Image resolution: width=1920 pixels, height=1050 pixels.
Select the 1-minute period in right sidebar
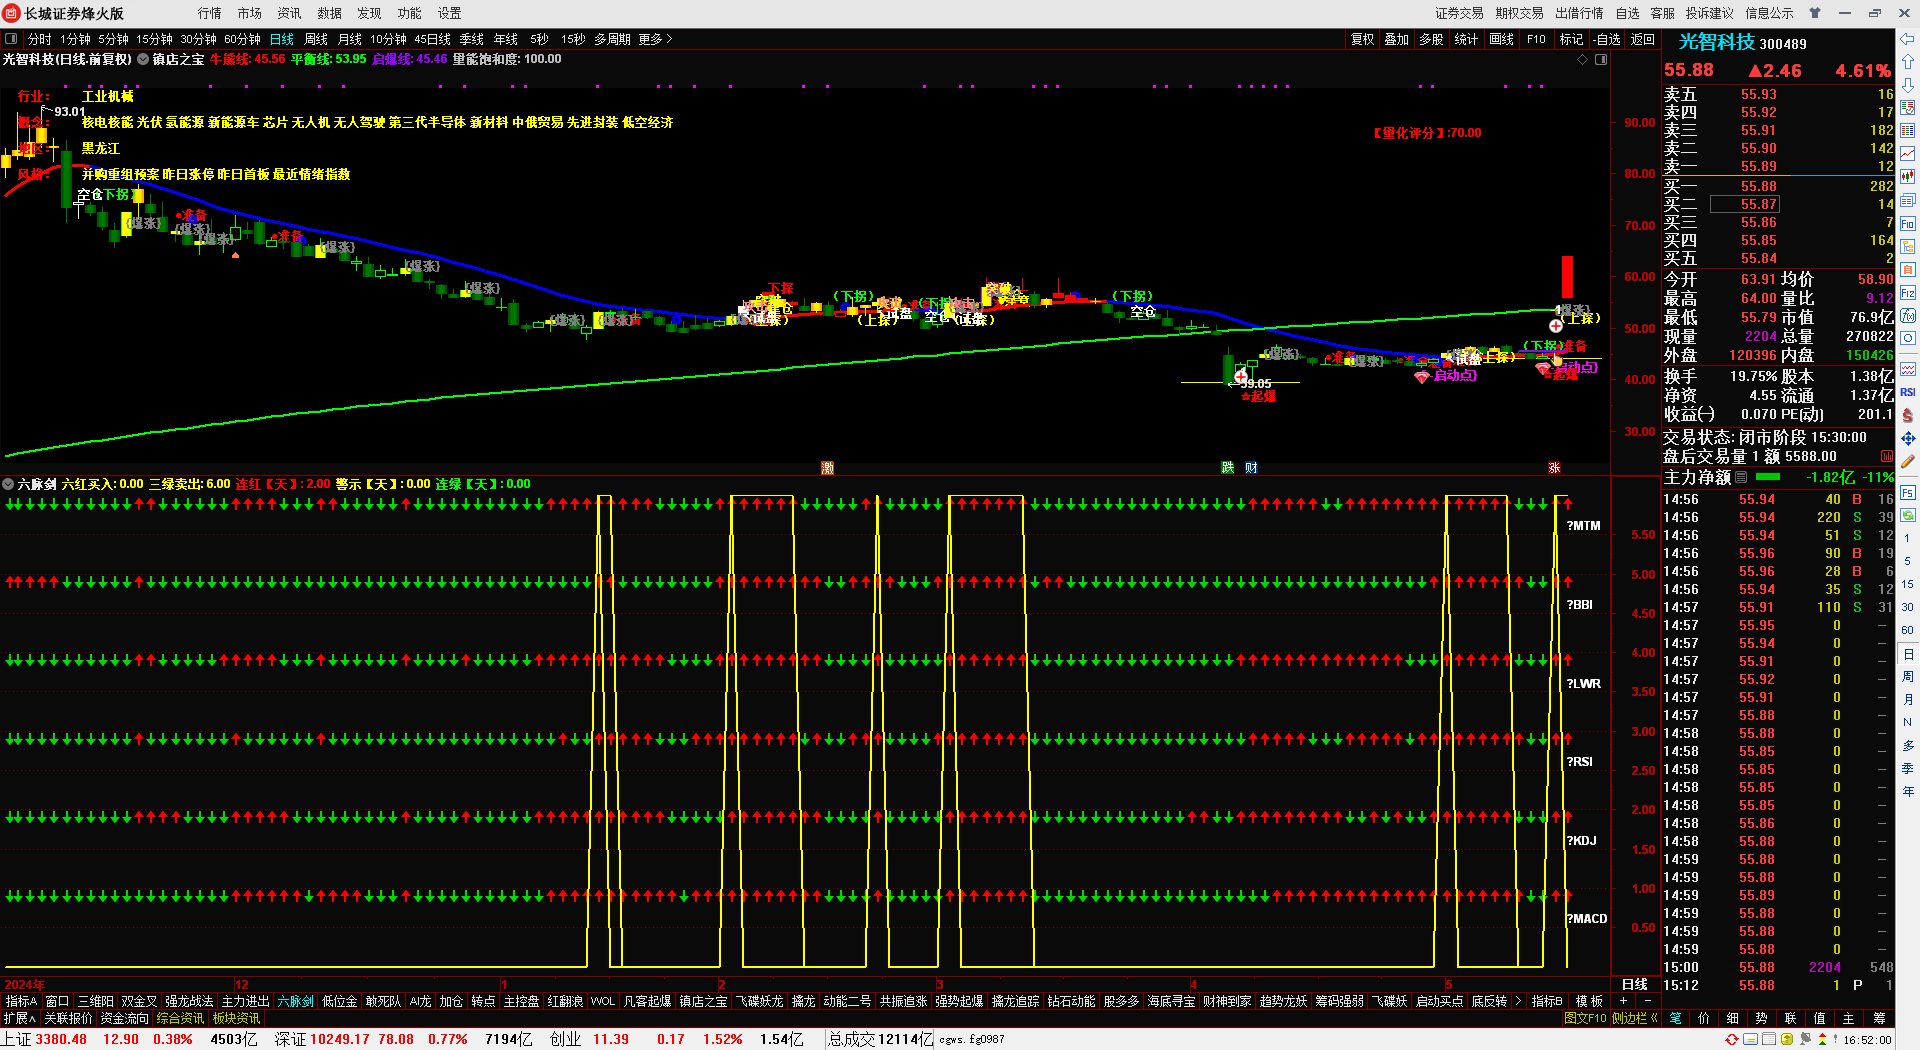coord(1908,538)
